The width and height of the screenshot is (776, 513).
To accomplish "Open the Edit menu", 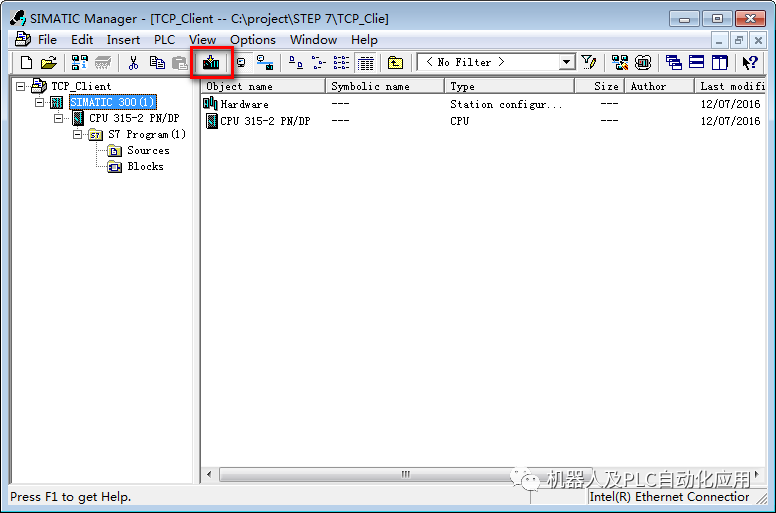I will (x=82, y=40).
